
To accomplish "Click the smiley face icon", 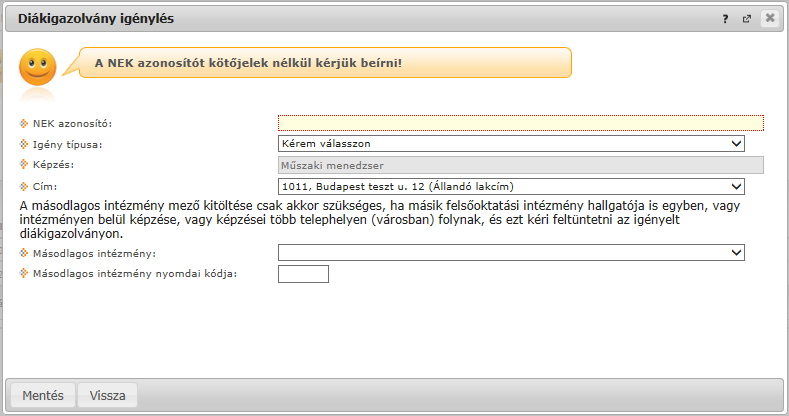I will coord(38,67).
